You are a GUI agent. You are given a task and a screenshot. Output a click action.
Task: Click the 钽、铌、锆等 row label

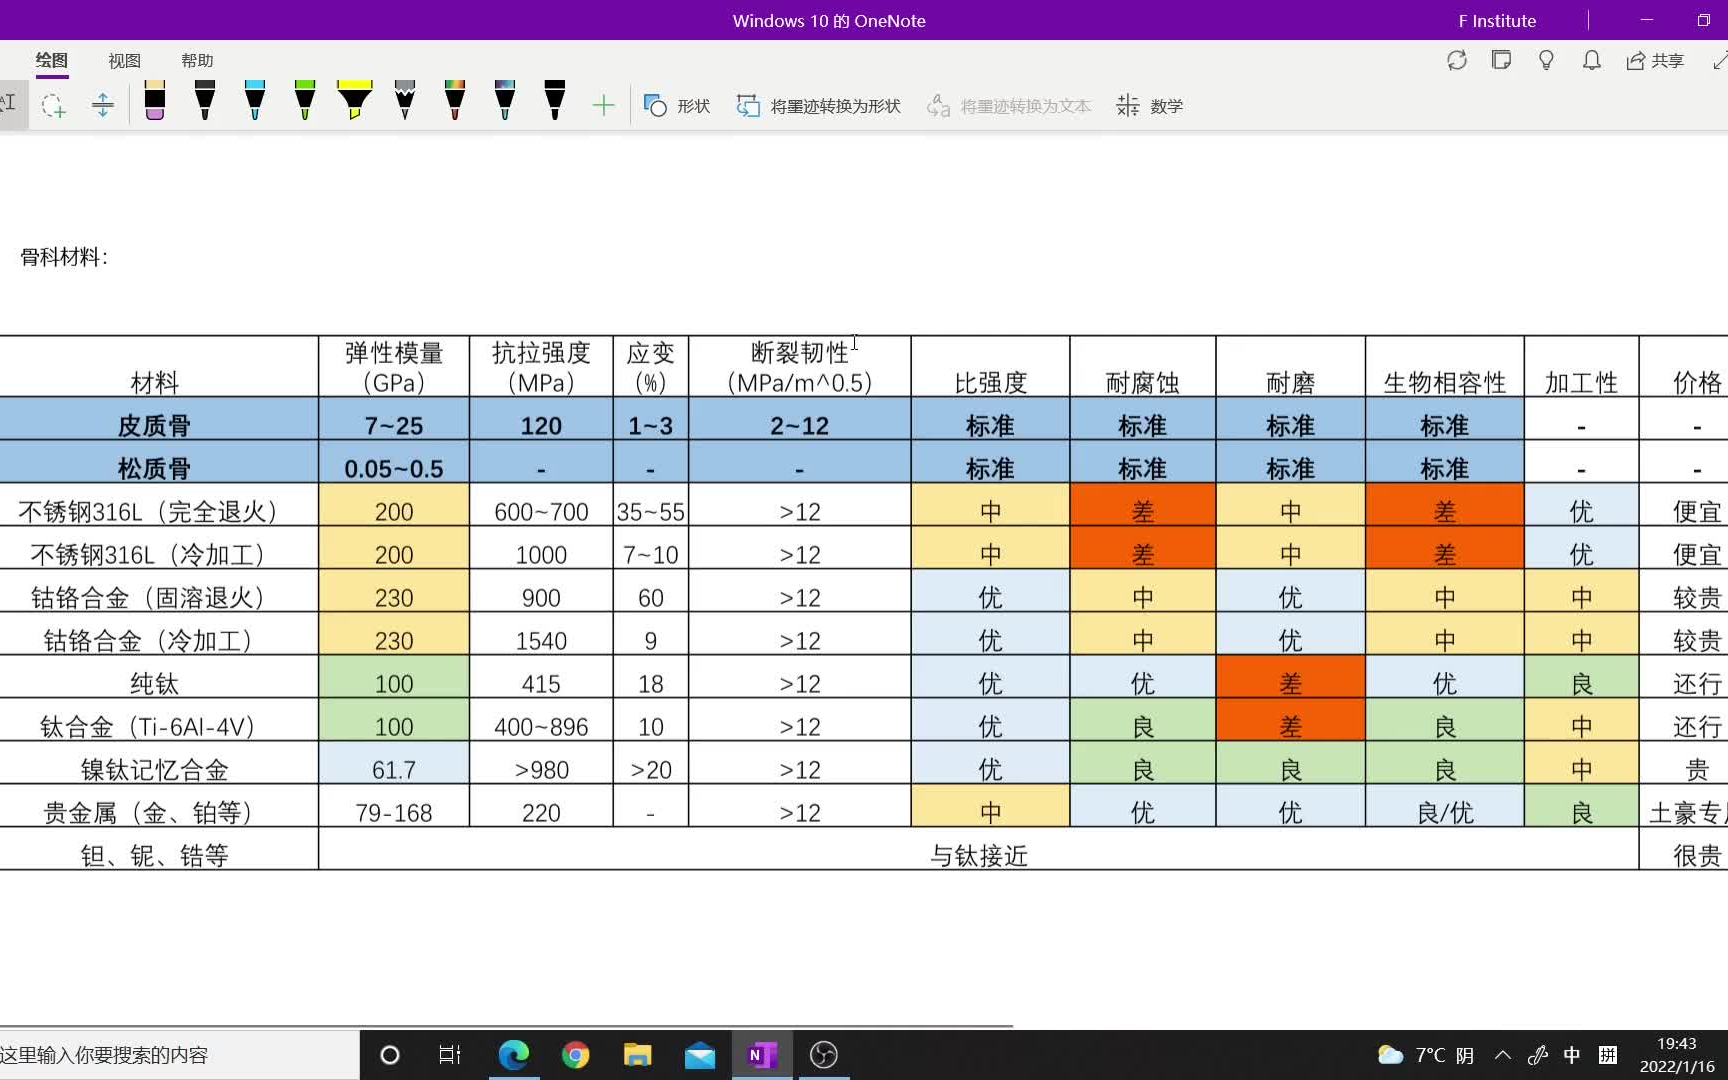pos(154,856)
